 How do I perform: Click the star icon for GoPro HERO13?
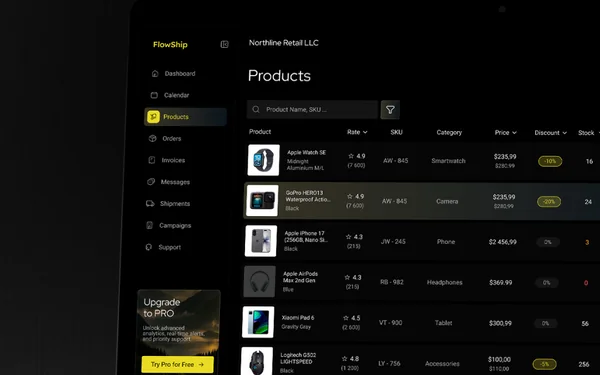point(350,196)
